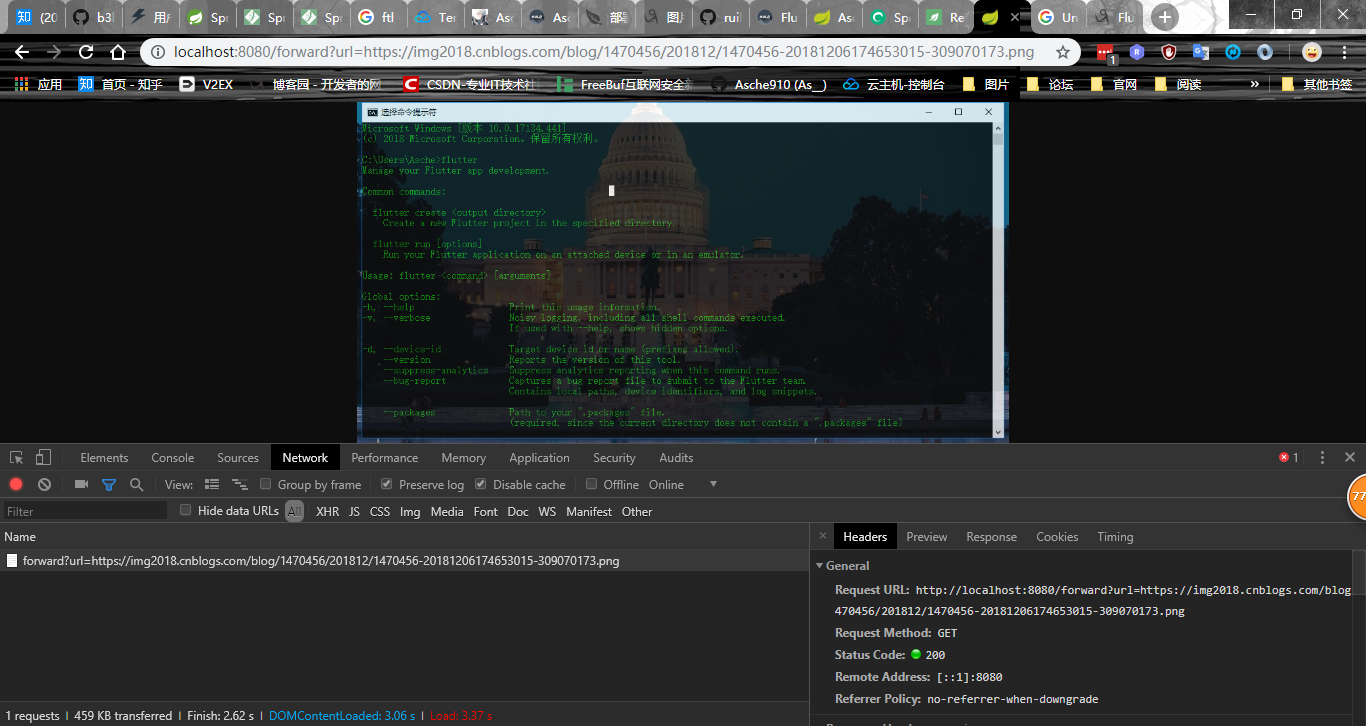1366x726 pixels.
Task: Select the inspect element picker icon
Action: (17, 457)
